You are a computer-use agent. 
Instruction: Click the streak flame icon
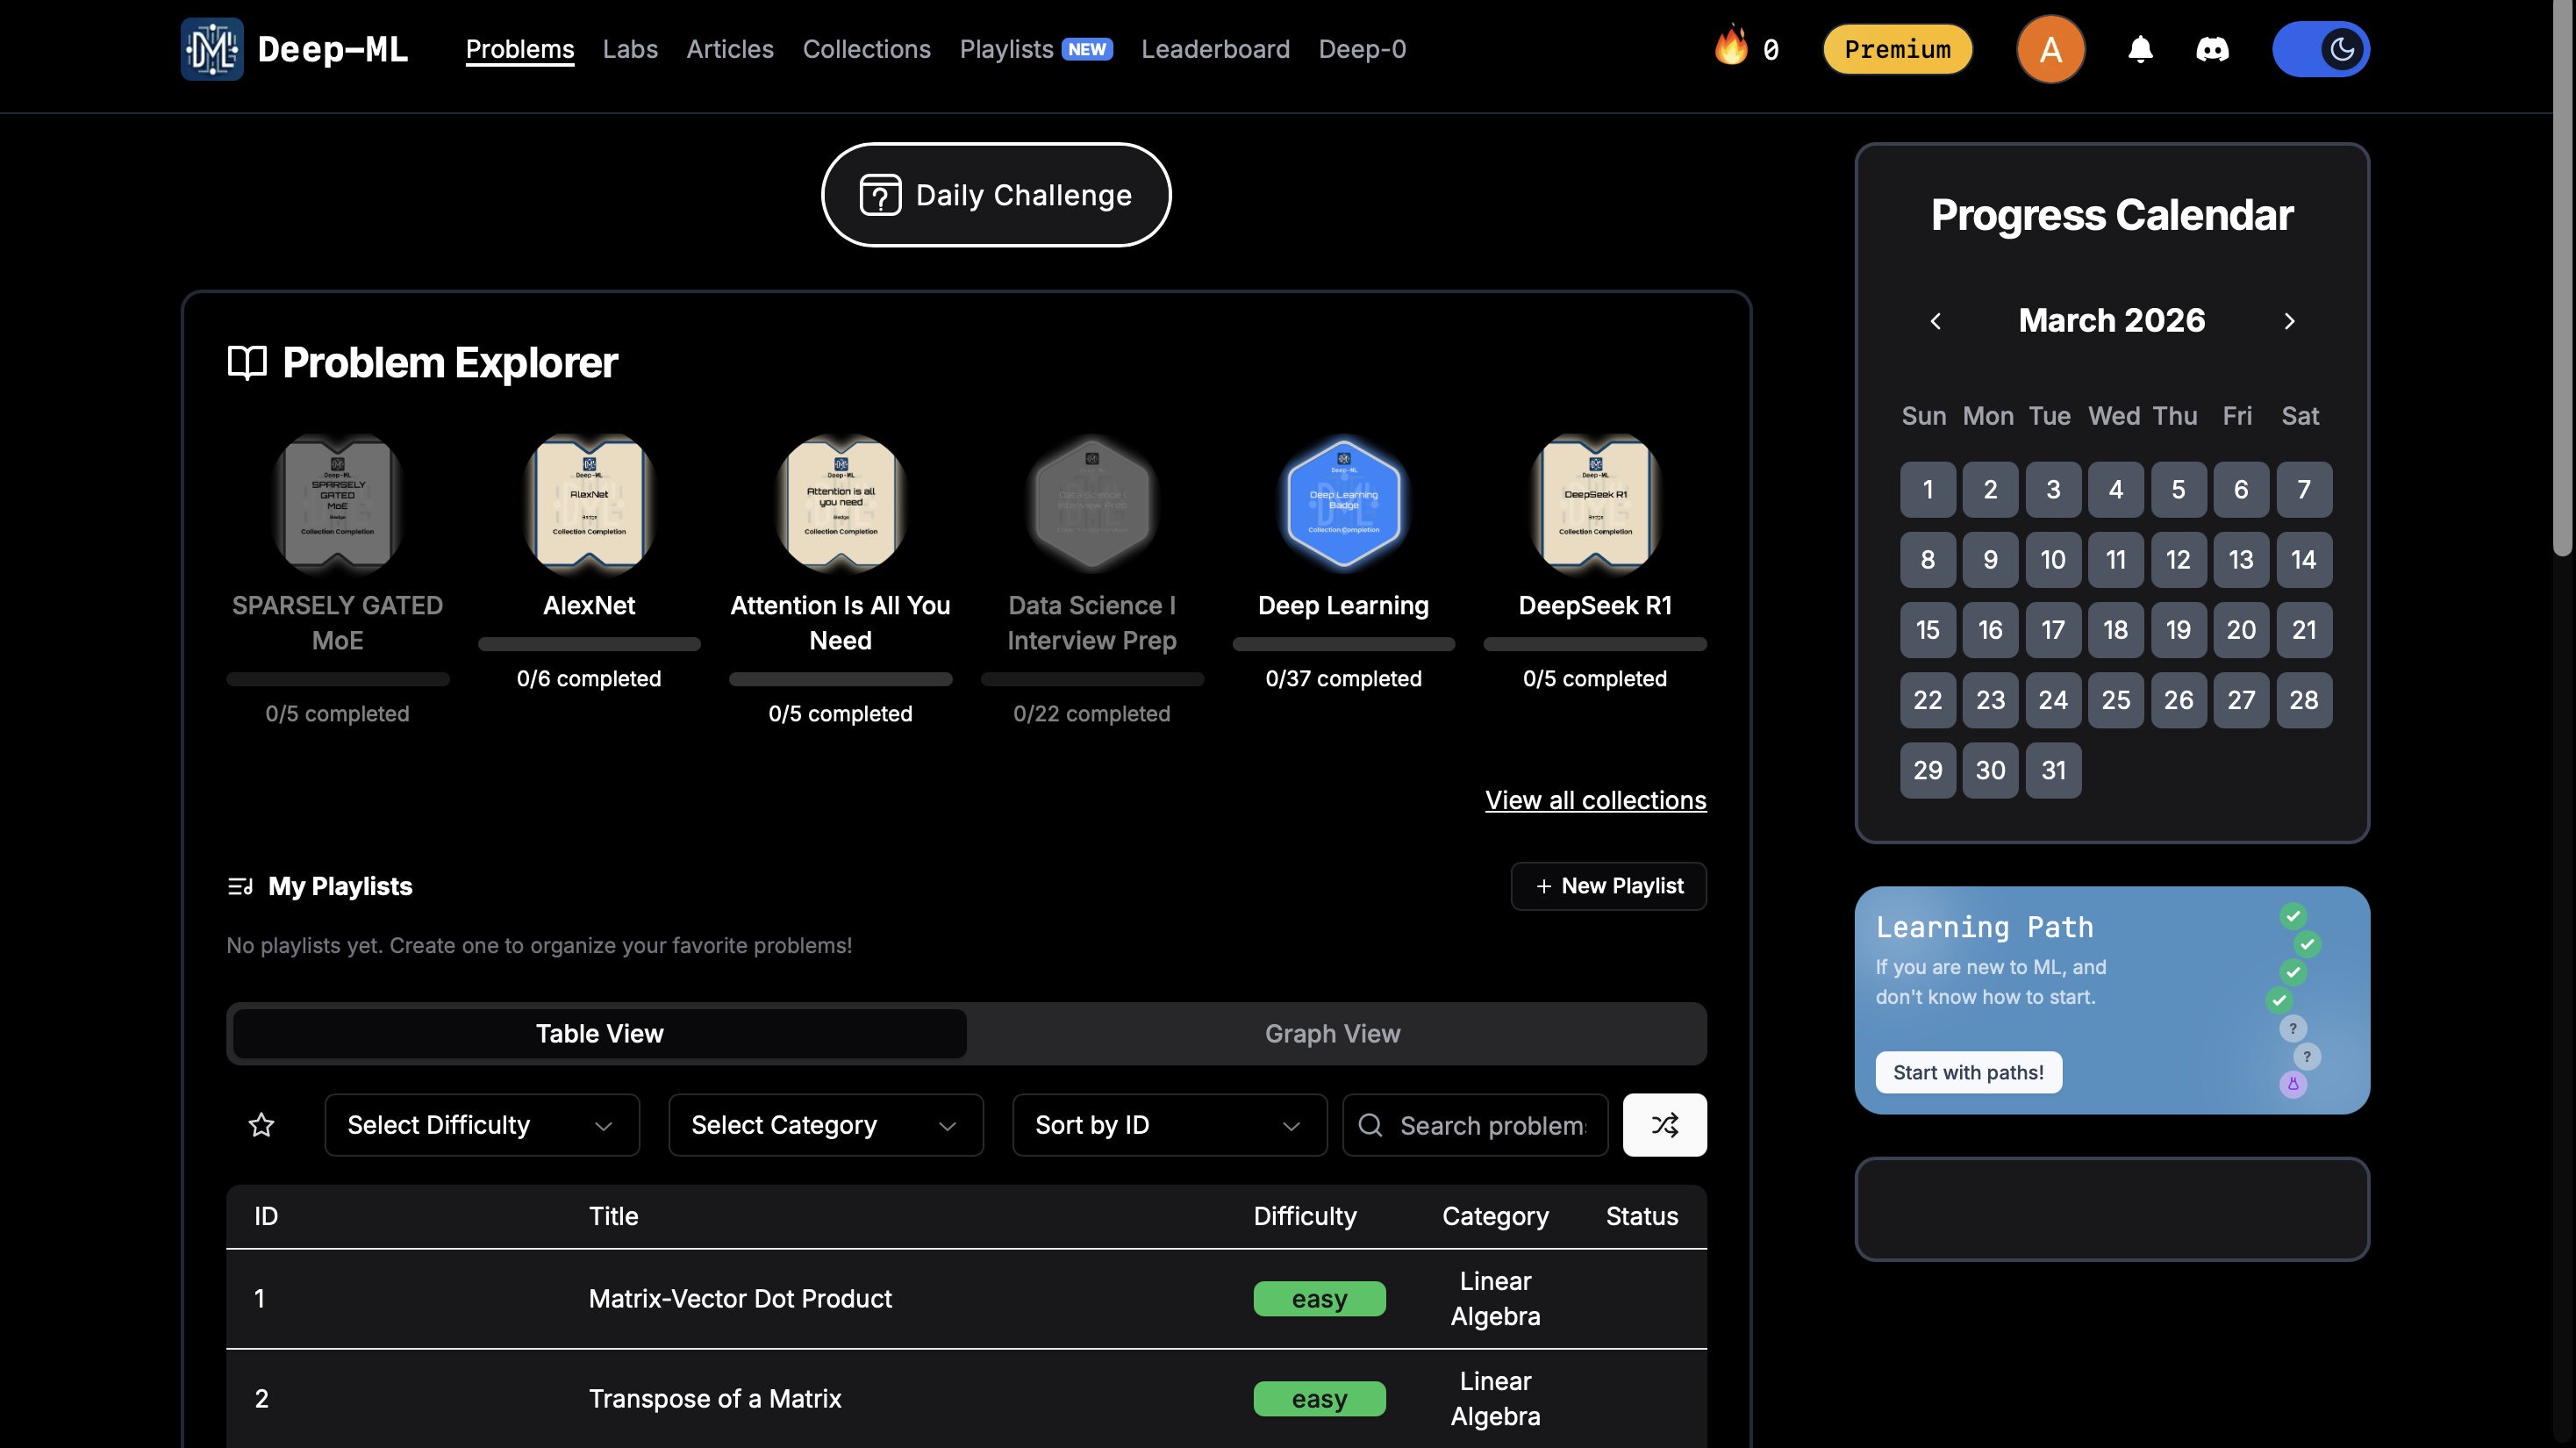pyautogui.click(x=1731, y=47)
